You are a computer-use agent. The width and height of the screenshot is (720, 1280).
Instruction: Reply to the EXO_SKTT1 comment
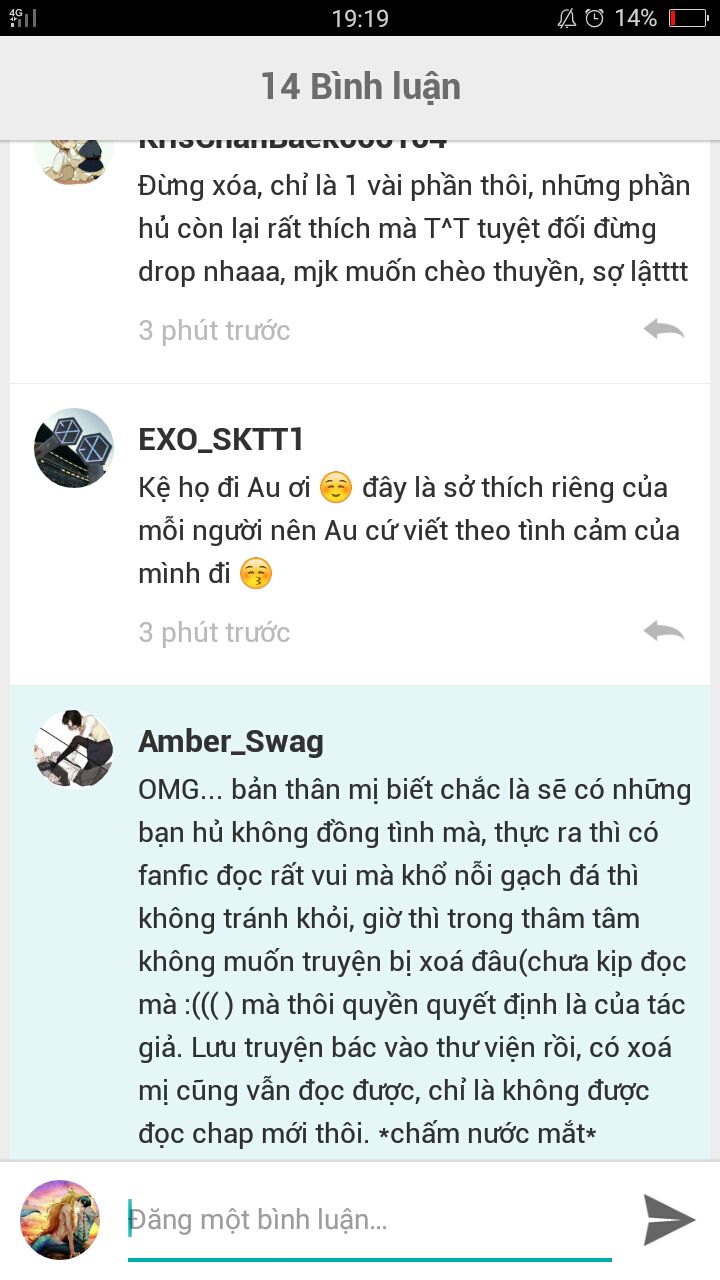664,631
